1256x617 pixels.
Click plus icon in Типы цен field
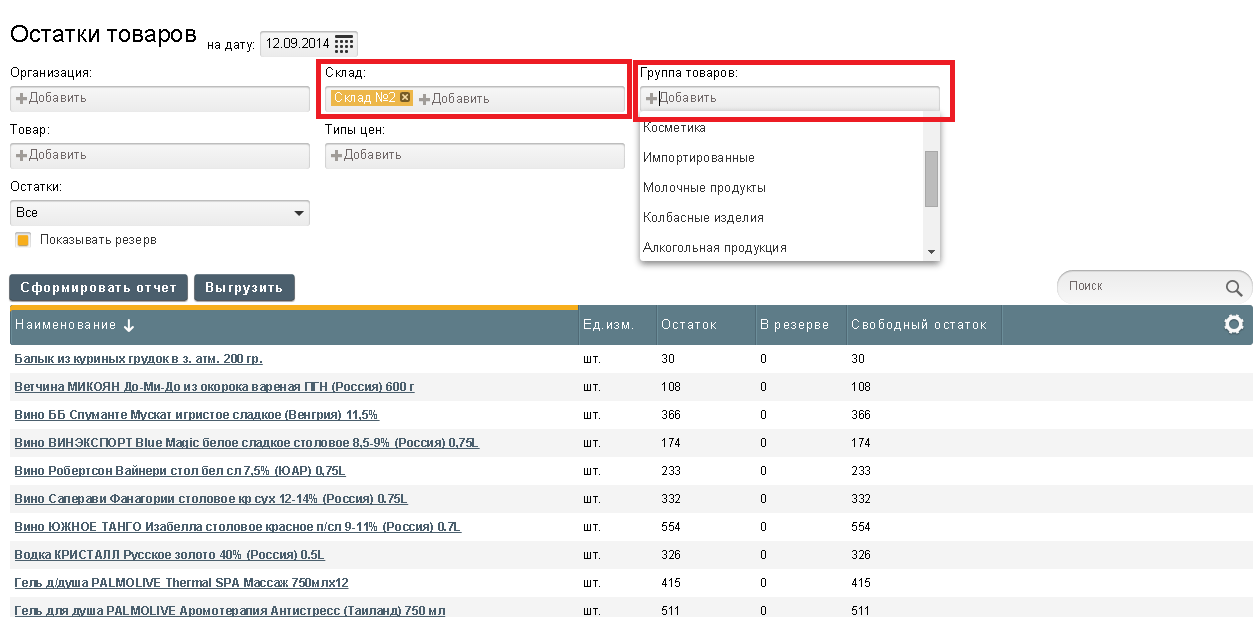click(336, 155)
